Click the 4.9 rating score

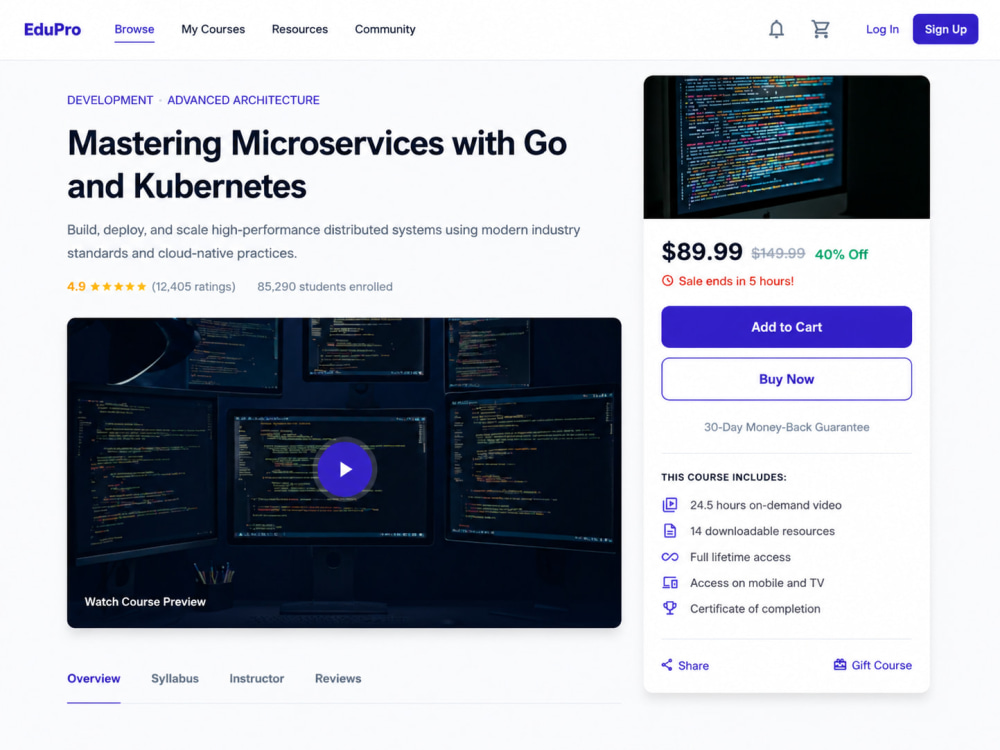coord(76,286)
